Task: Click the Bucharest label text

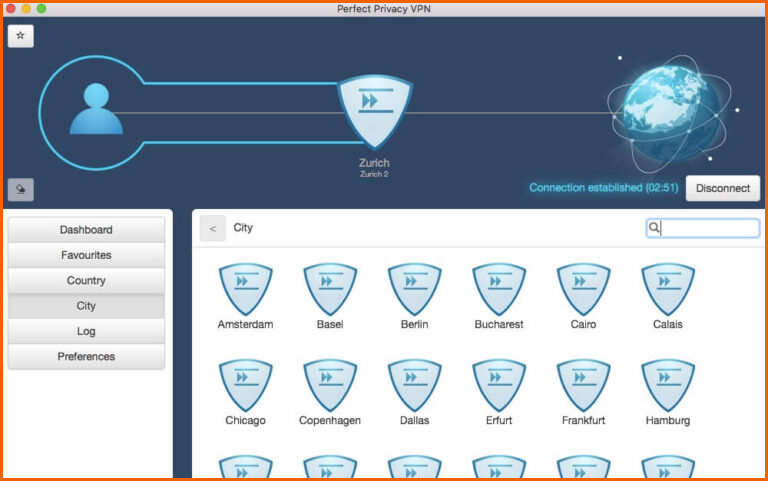Action: tap(499, 324)
